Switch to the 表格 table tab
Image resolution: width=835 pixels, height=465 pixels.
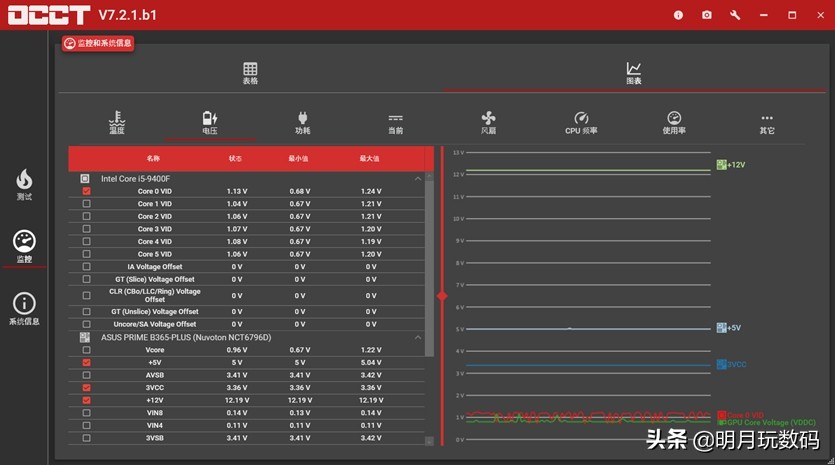tap(250, 74)
